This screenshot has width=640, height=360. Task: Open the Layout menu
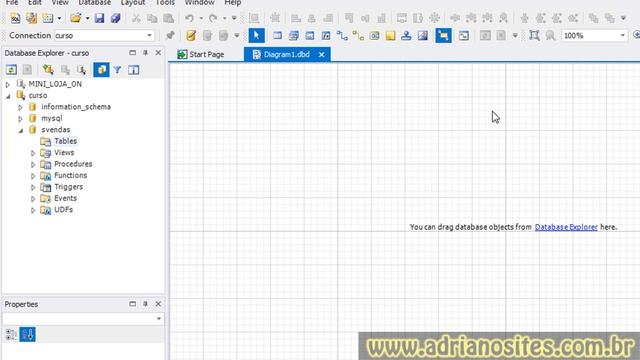coord(133,2)
